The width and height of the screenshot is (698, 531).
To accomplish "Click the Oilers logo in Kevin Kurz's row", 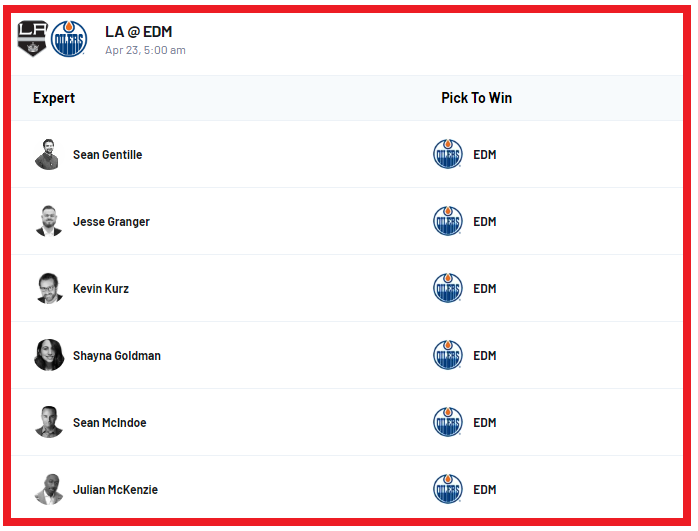I will coord(448,288).
